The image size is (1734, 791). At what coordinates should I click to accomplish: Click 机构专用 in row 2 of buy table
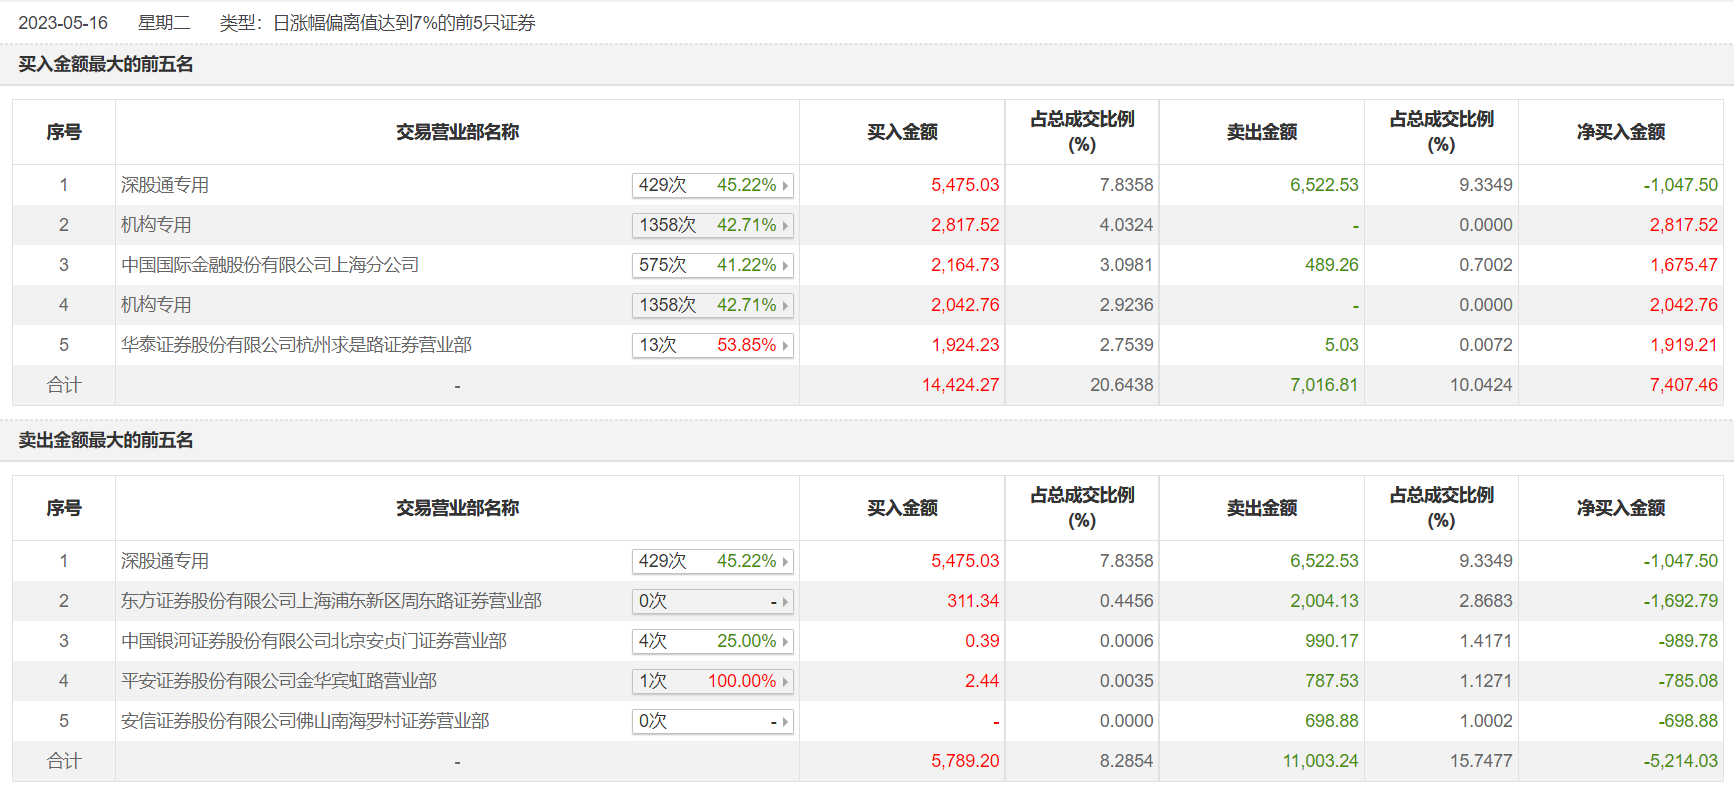click(156, 225)
